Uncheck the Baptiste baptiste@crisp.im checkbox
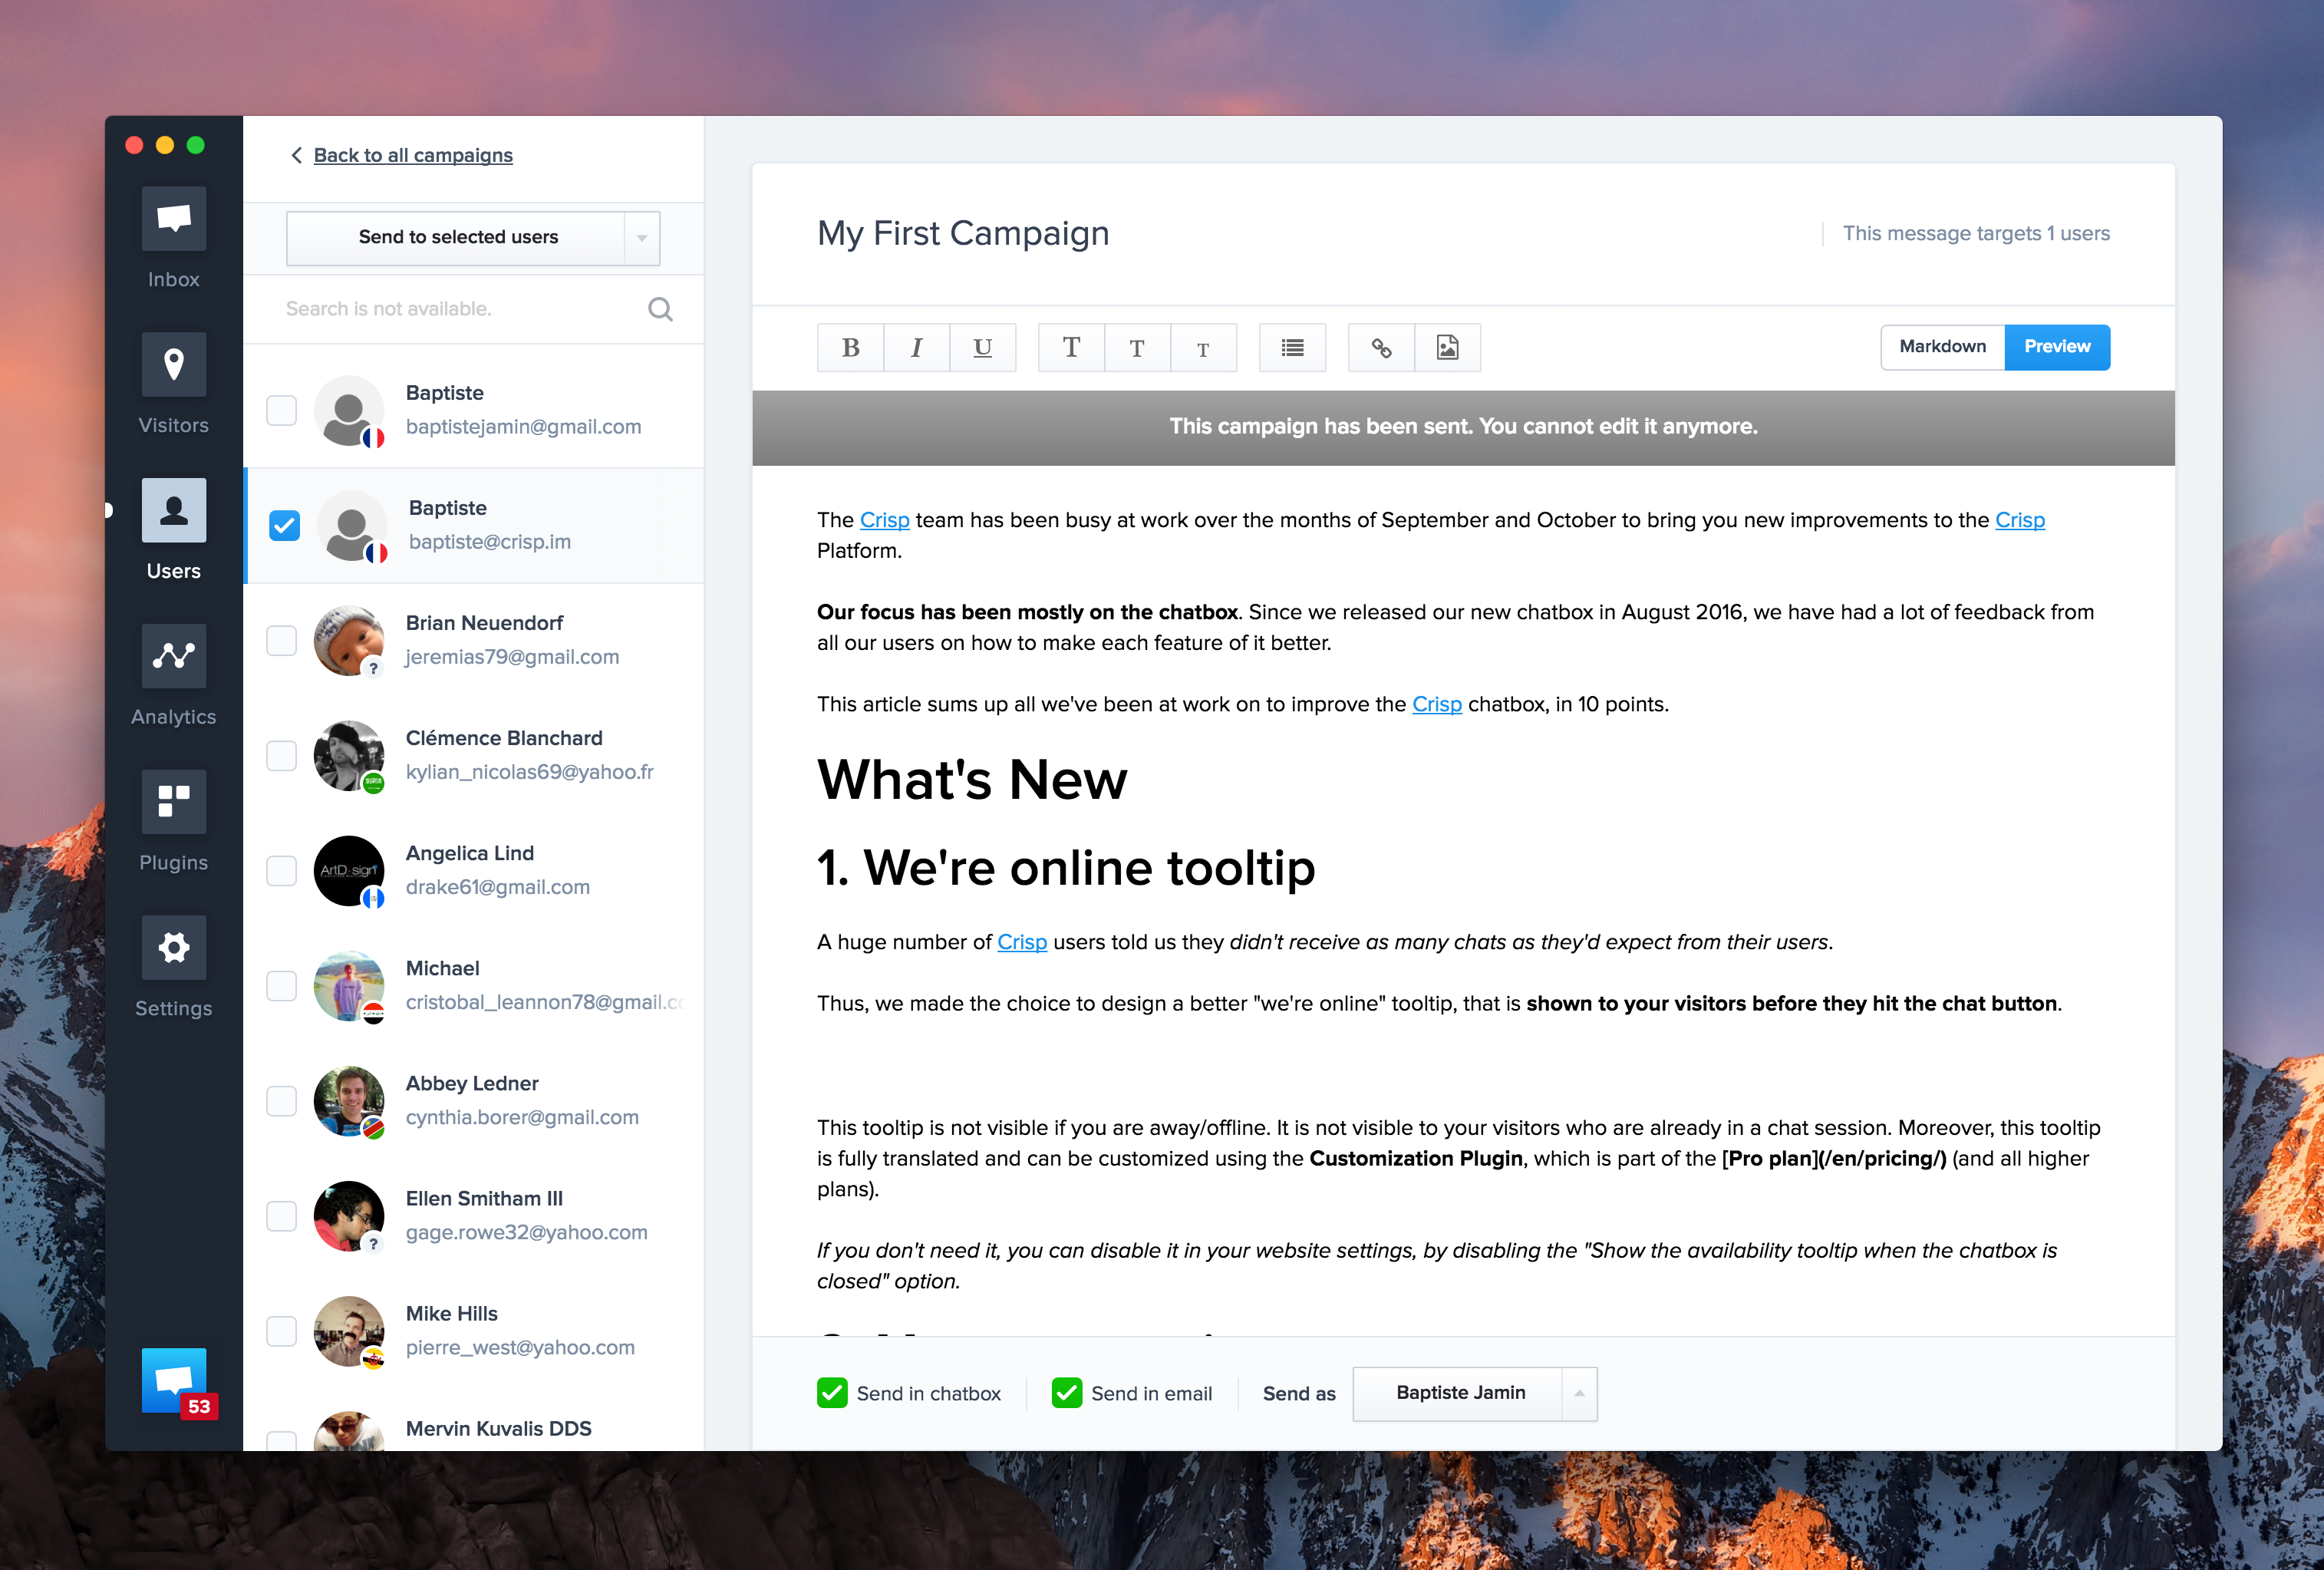Viewport: 2324px width, 1570px height. (x=285, y=525)
